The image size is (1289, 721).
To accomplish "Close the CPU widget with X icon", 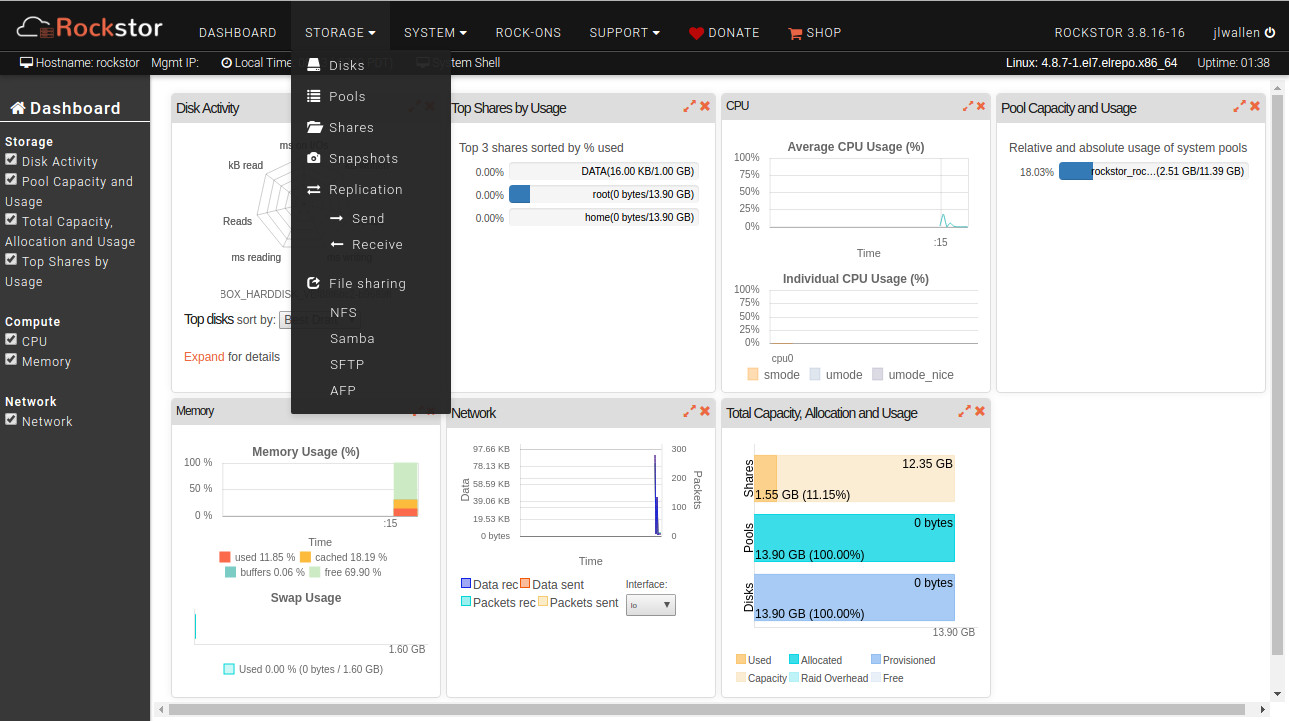I will pos(980,106).
